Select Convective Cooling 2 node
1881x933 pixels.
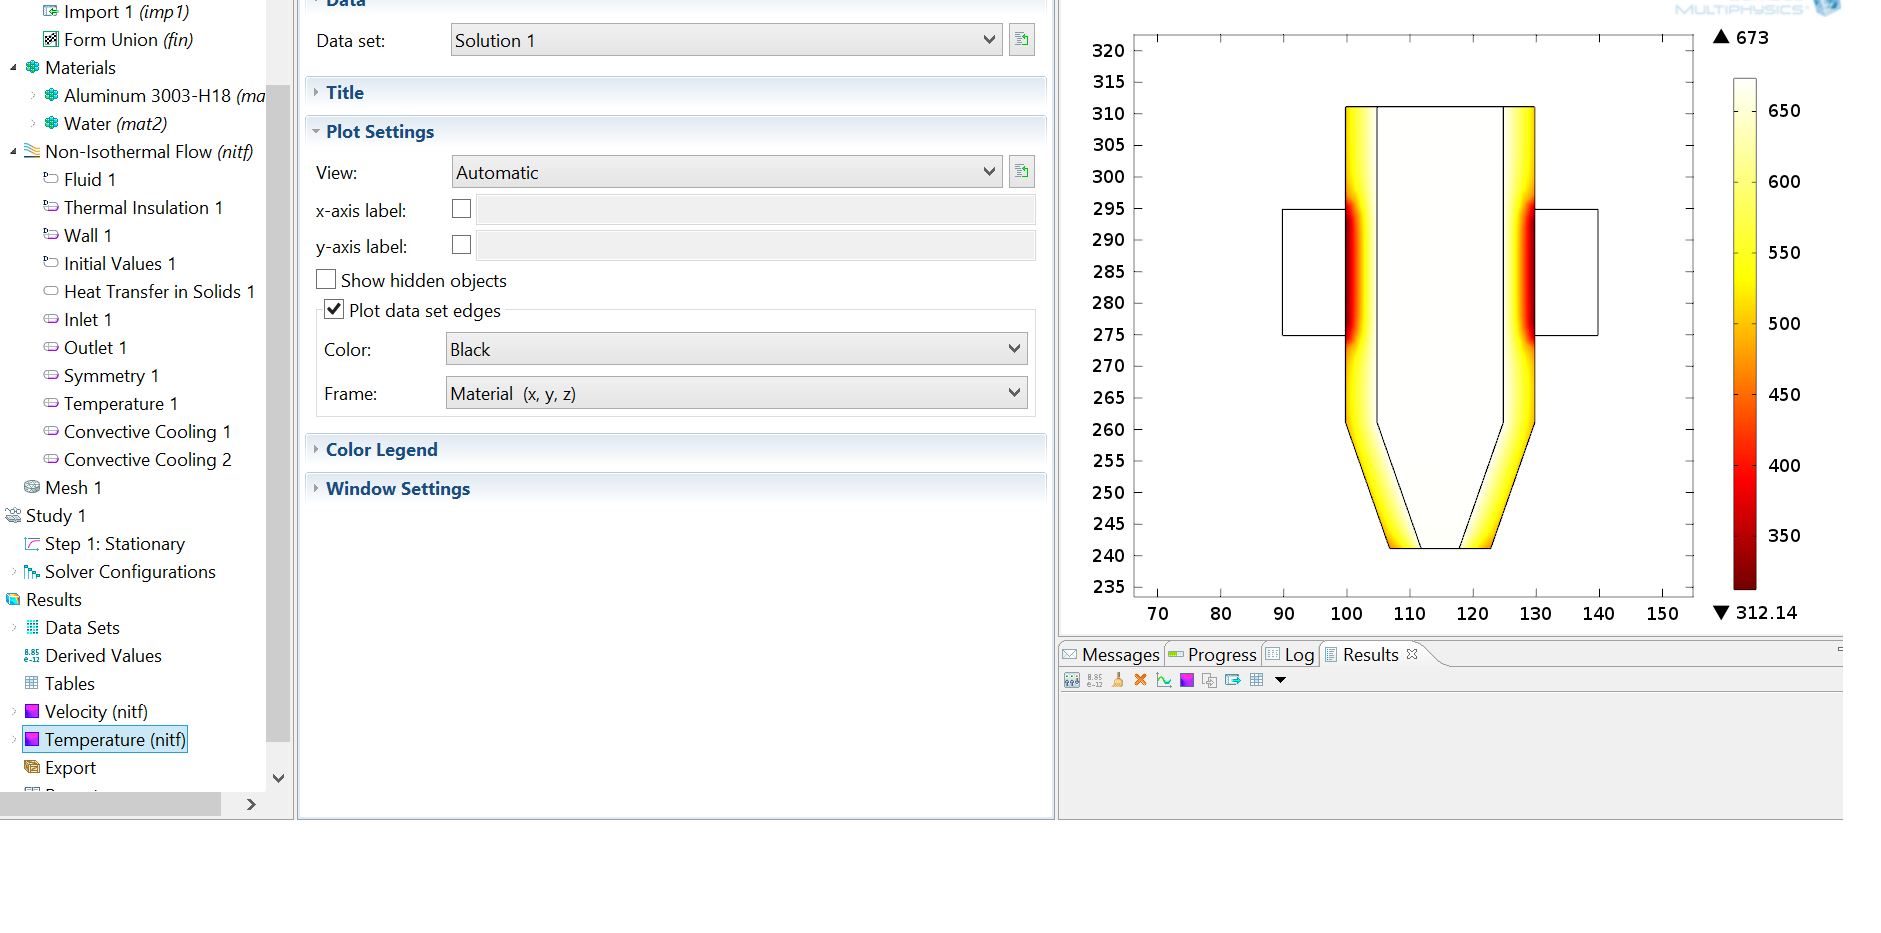pyautogui.click(x=147, y=460)
